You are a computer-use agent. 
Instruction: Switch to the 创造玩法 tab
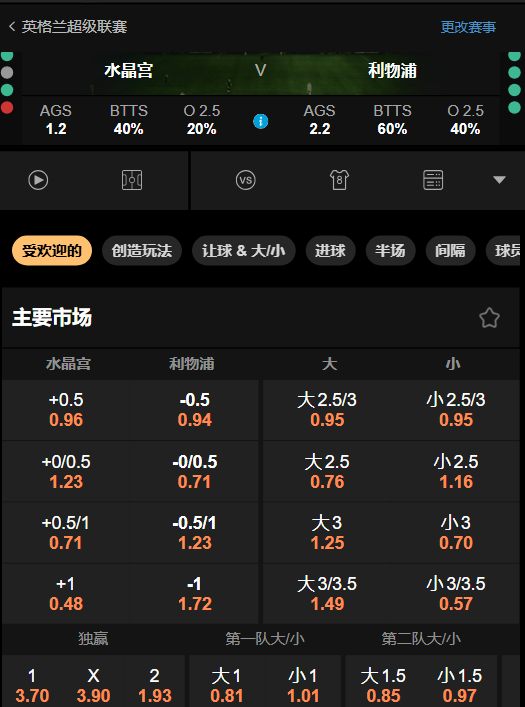(142, 250)
